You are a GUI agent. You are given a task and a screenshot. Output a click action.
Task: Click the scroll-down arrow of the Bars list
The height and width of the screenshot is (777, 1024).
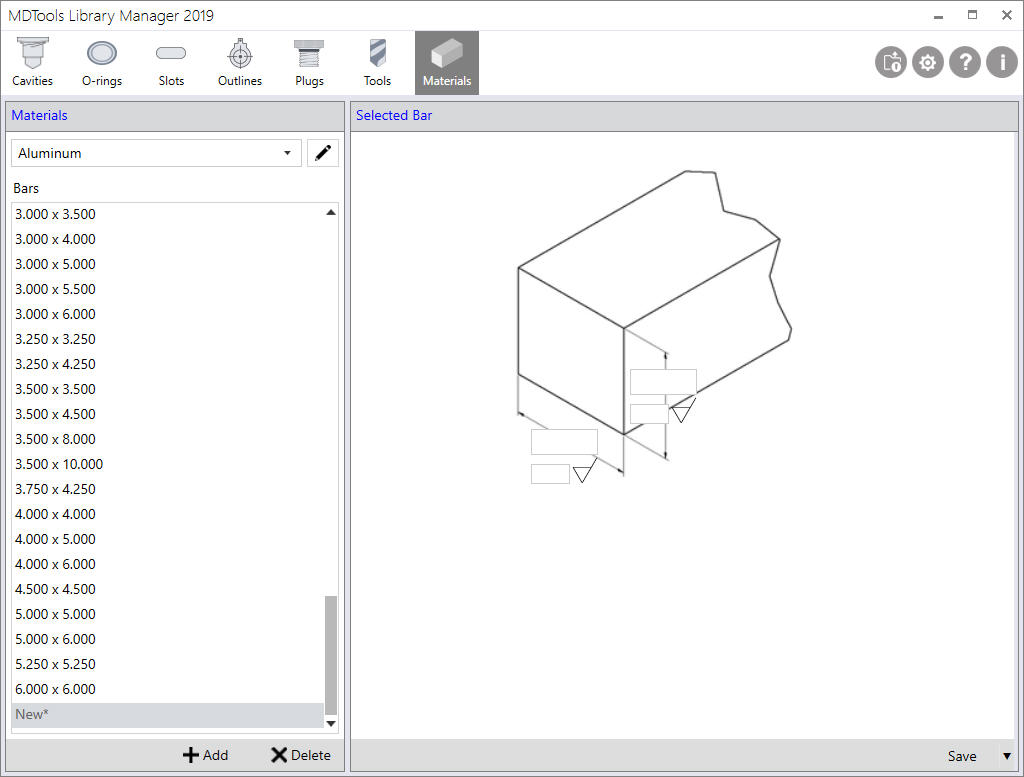(x=330, y=723)
